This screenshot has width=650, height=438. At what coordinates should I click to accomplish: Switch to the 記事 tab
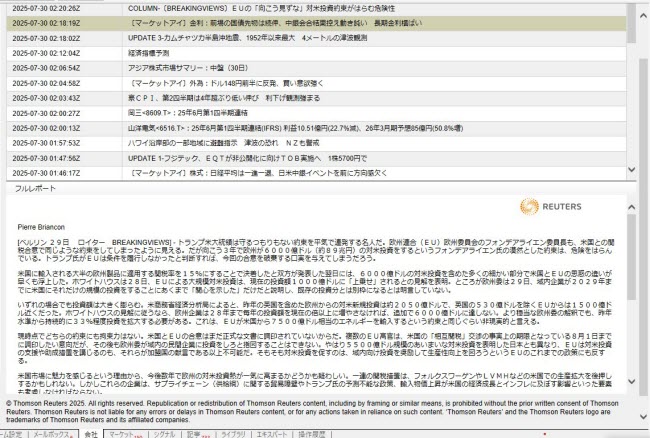tap(199, 434)
